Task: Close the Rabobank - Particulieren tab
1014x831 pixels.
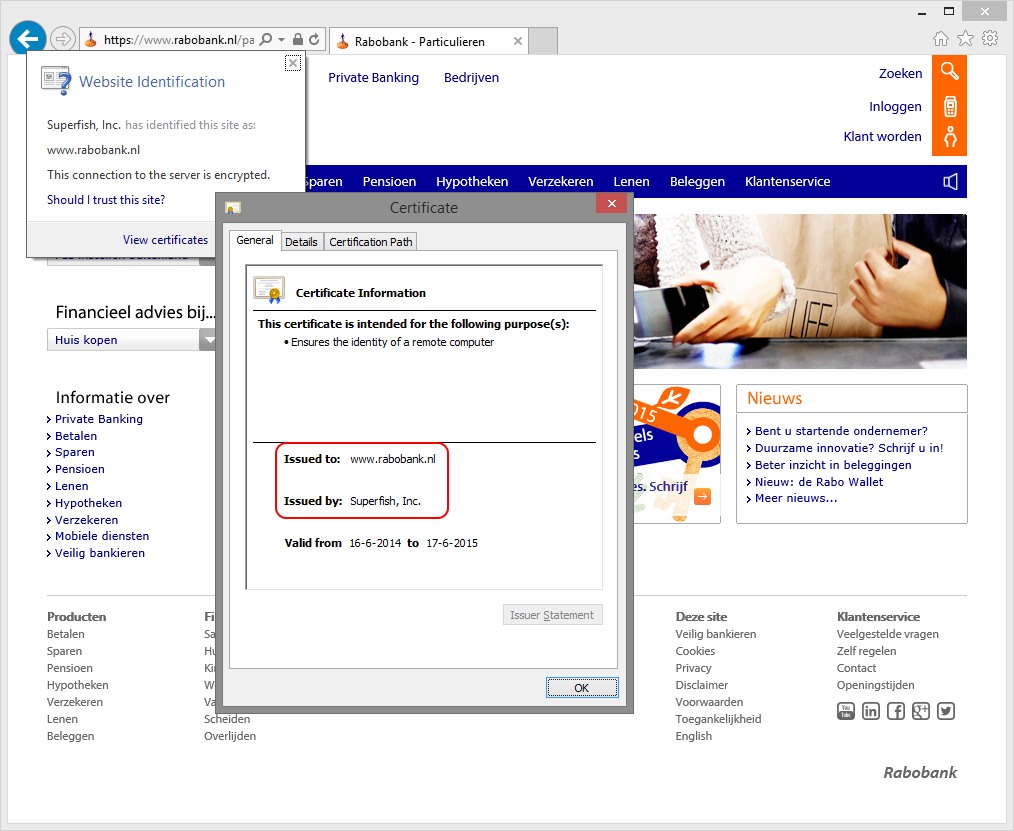Action: 517,41
